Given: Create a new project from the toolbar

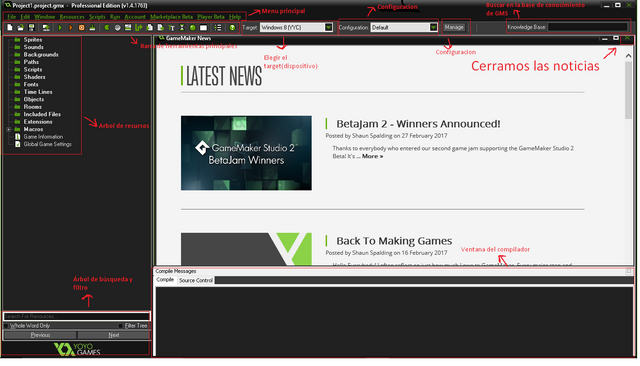Looking at the screenshot, I should click(x=9, y=28).
